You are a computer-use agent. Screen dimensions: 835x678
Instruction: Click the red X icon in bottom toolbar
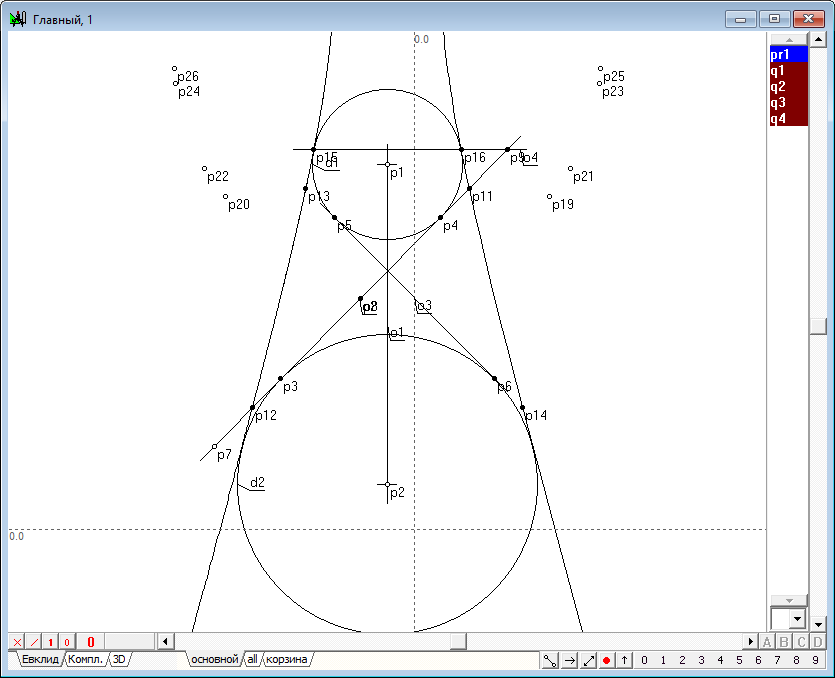[x=18, y=642]
